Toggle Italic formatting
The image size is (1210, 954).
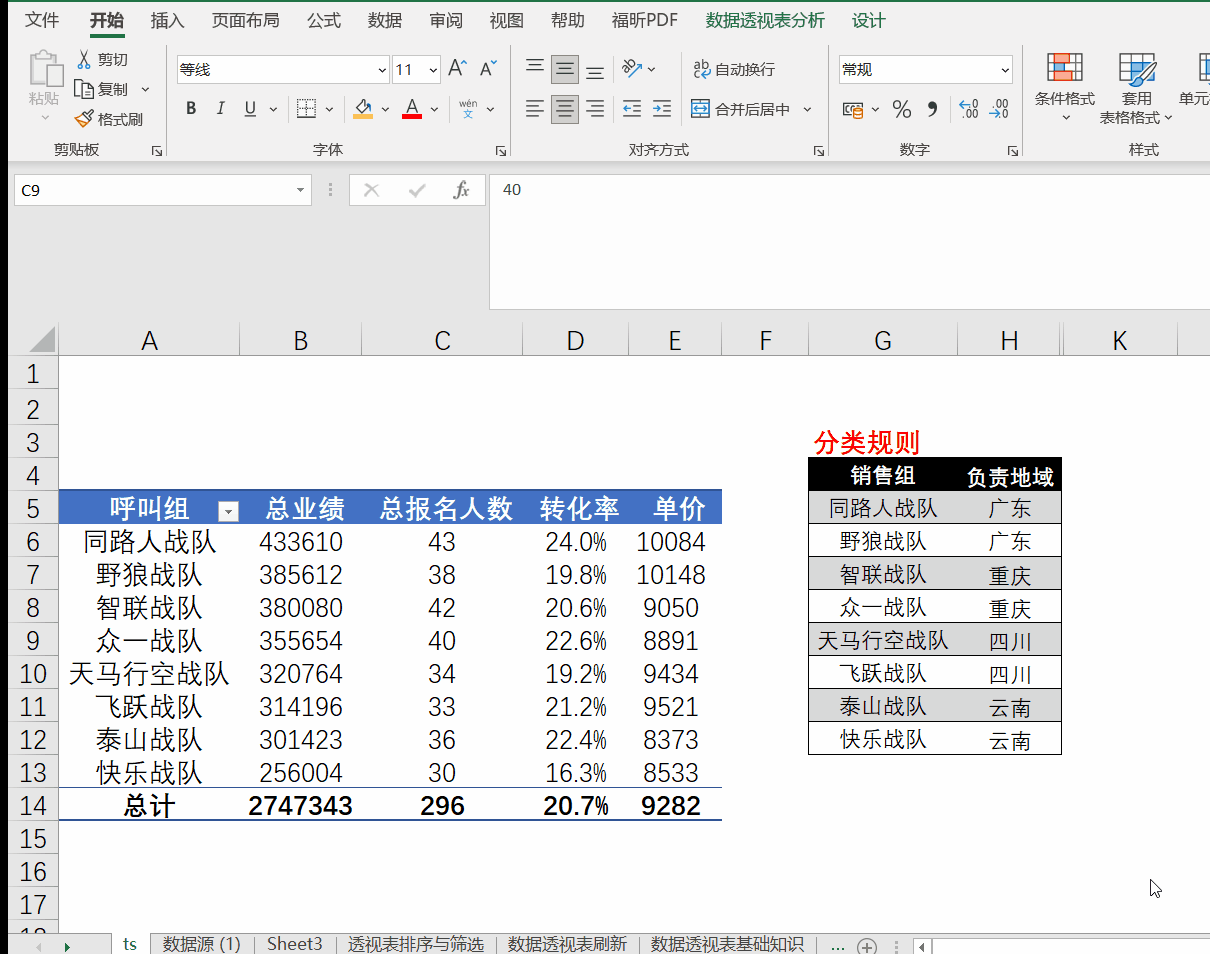click(x=221, y=109)
